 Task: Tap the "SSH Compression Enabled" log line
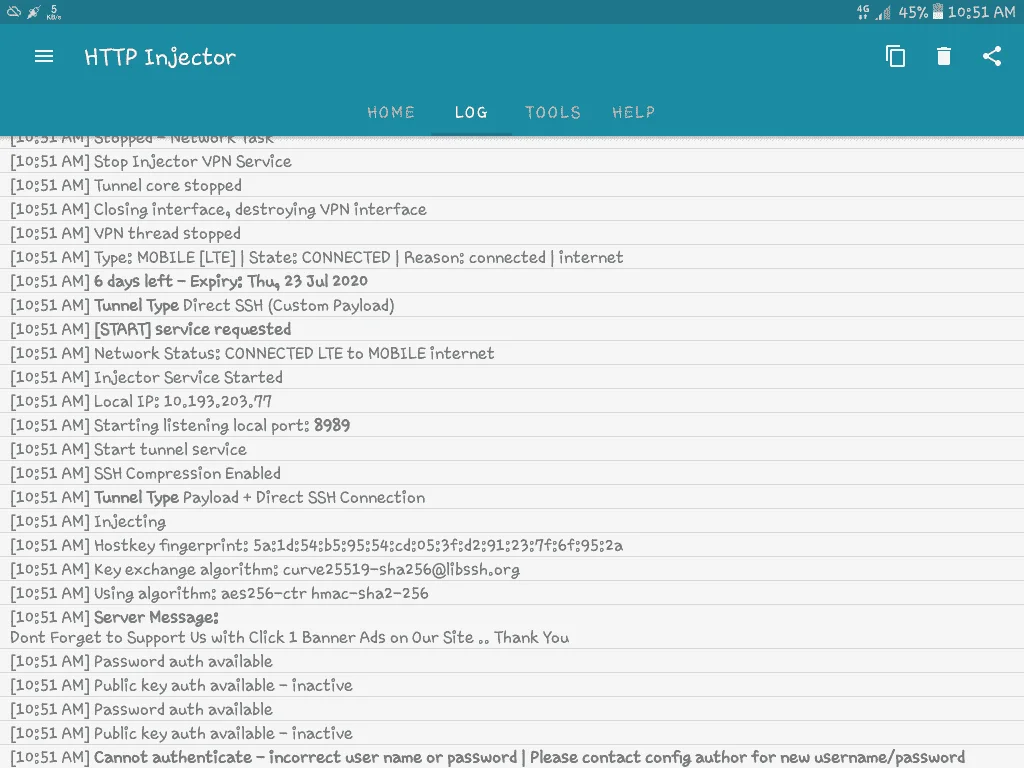click(x=512, y=473)
